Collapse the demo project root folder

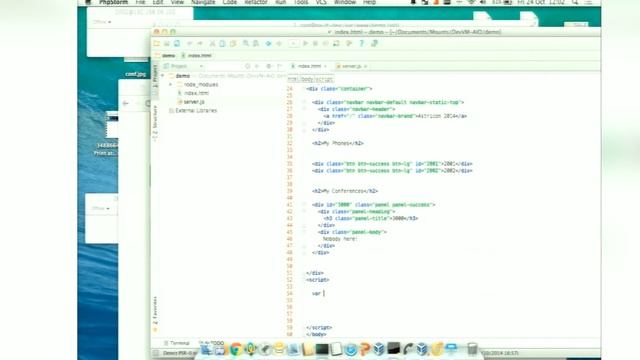pos(163,76)
